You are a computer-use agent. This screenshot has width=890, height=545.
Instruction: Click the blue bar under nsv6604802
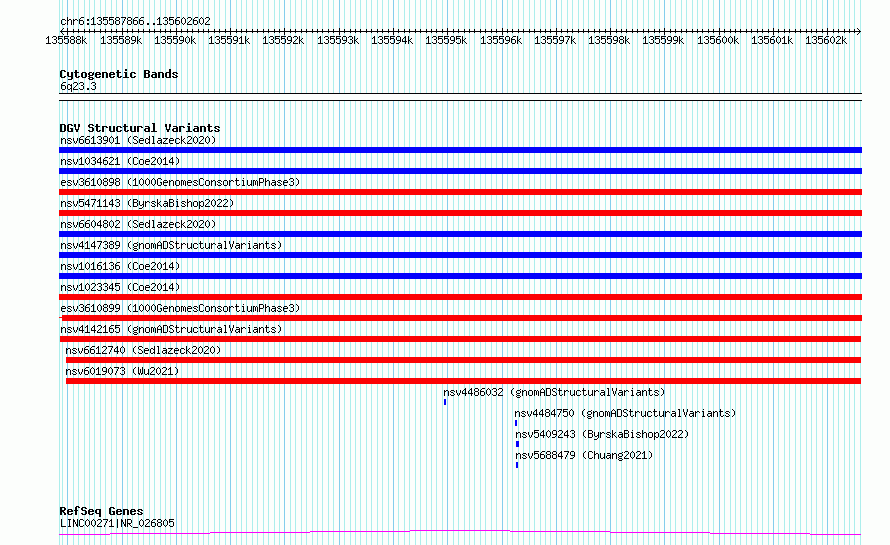click(x=460, y=234)
